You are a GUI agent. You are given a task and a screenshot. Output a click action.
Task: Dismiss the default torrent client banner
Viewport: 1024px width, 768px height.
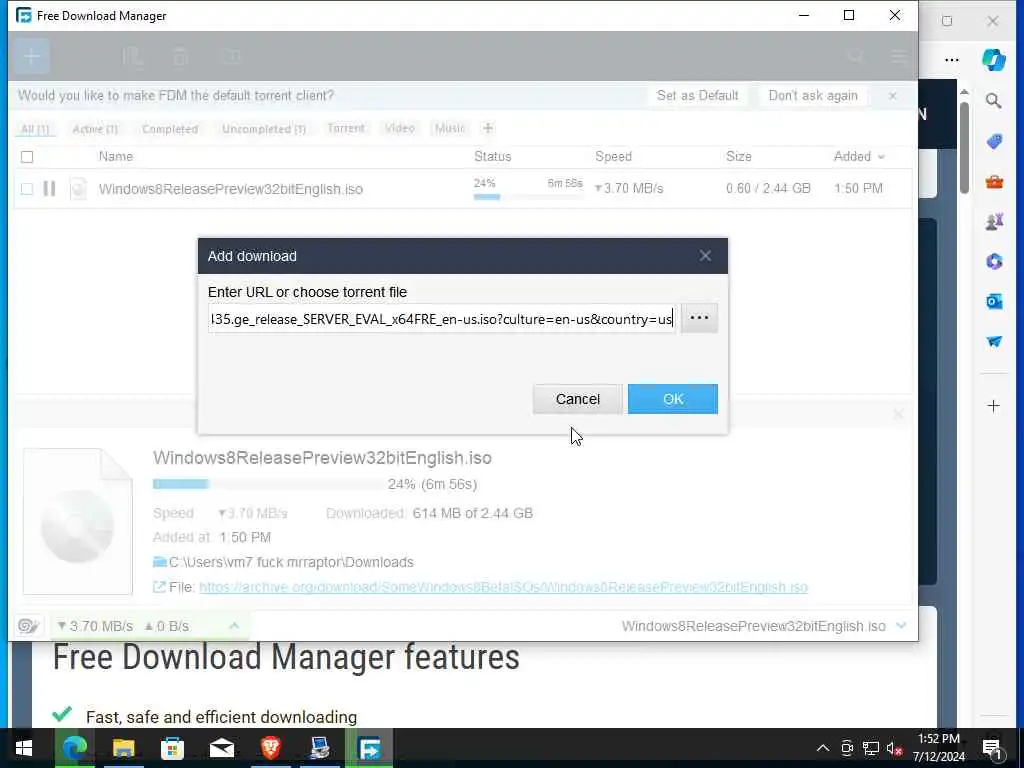(x=893, y=96)
